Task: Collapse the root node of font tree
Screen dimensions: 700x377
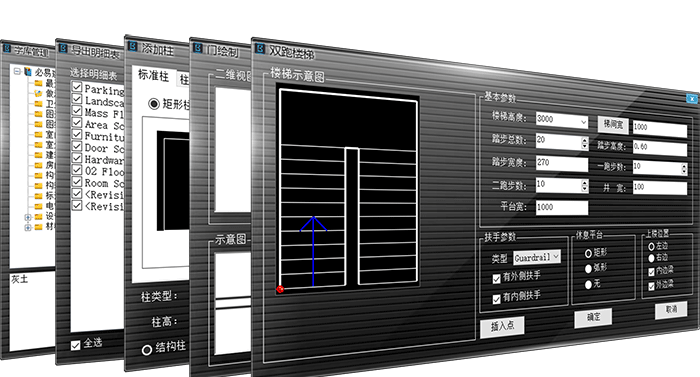Action: click(17, 71)
